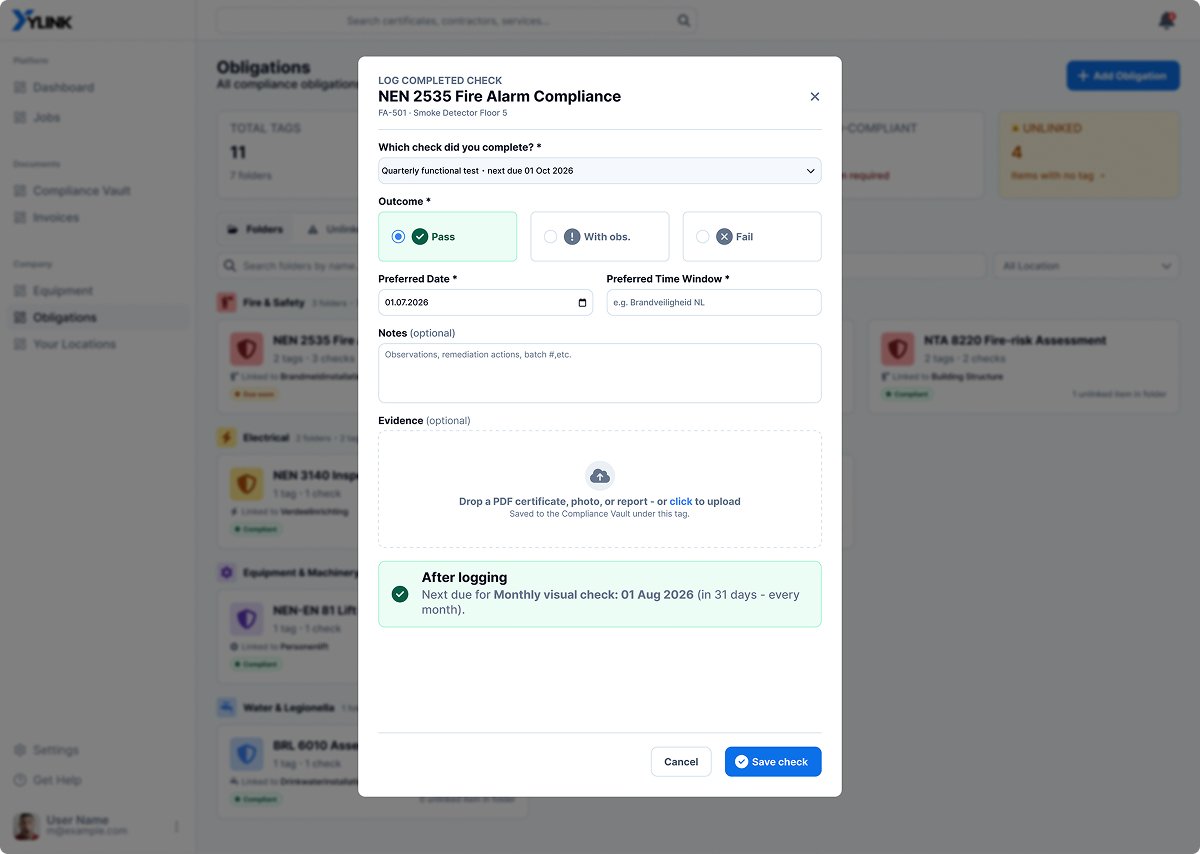Click the Cancel button
The image size is (1200, 854).
pyautogui.click(x=681, y=762)
